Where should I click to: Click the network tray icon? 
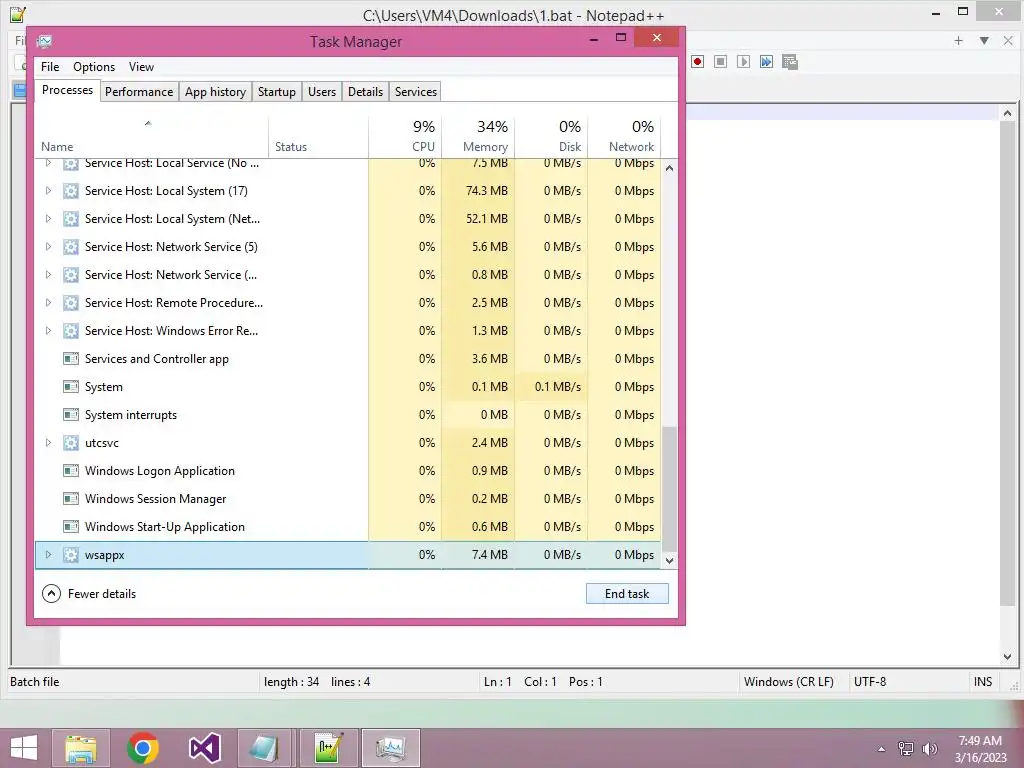906,749
